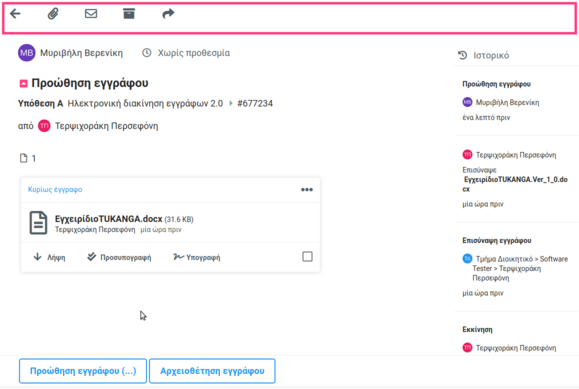Click the envelope mail icon
Screen dimensions: 579x389
(91, 14)
